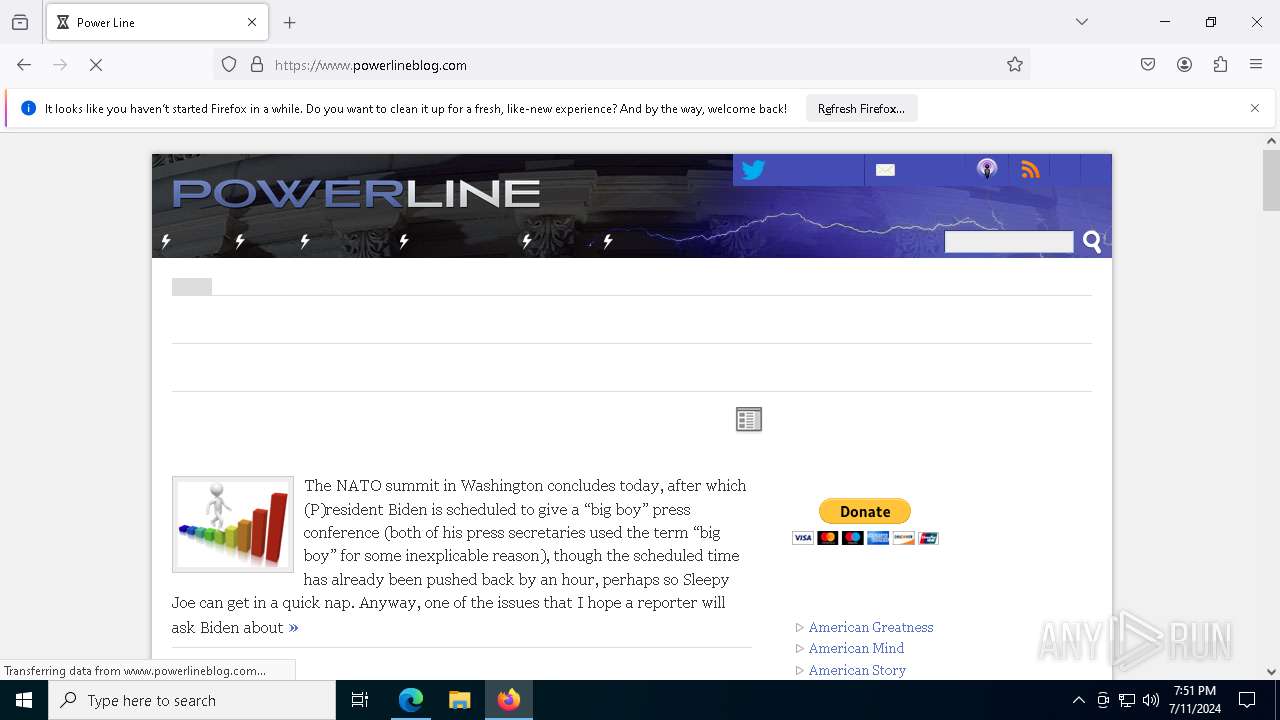Click the Refresh Firefox button
Screen dimensions: 1280x720
point(861,108)
